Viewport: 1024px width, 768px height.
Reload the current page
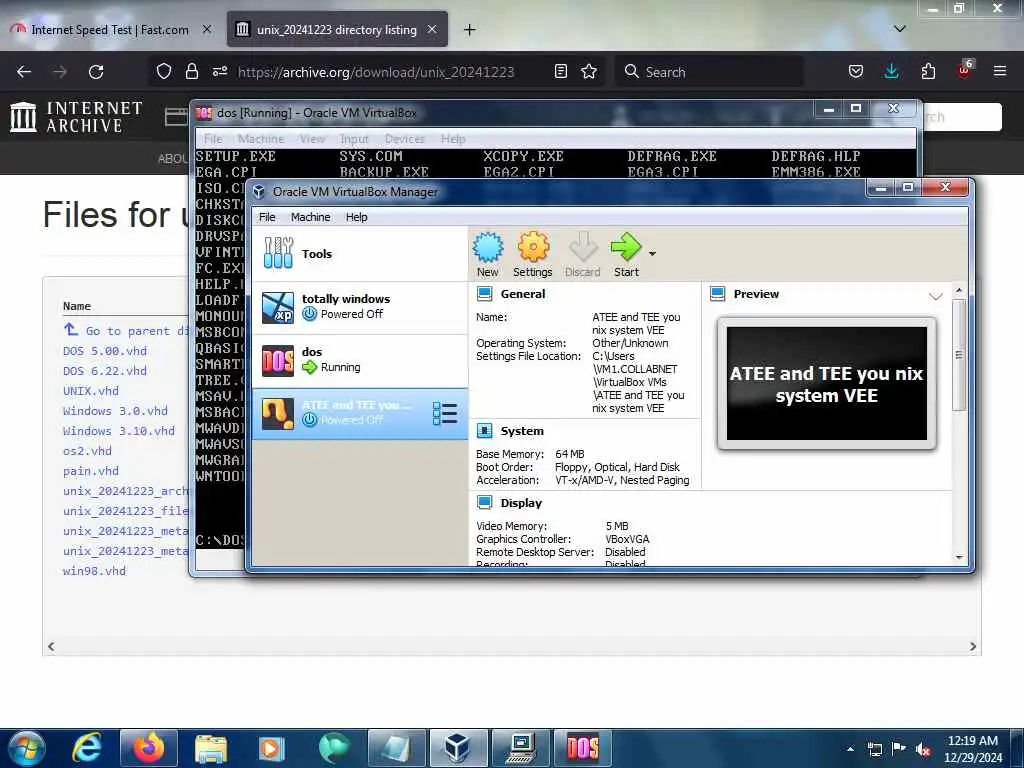click(96, 72)
